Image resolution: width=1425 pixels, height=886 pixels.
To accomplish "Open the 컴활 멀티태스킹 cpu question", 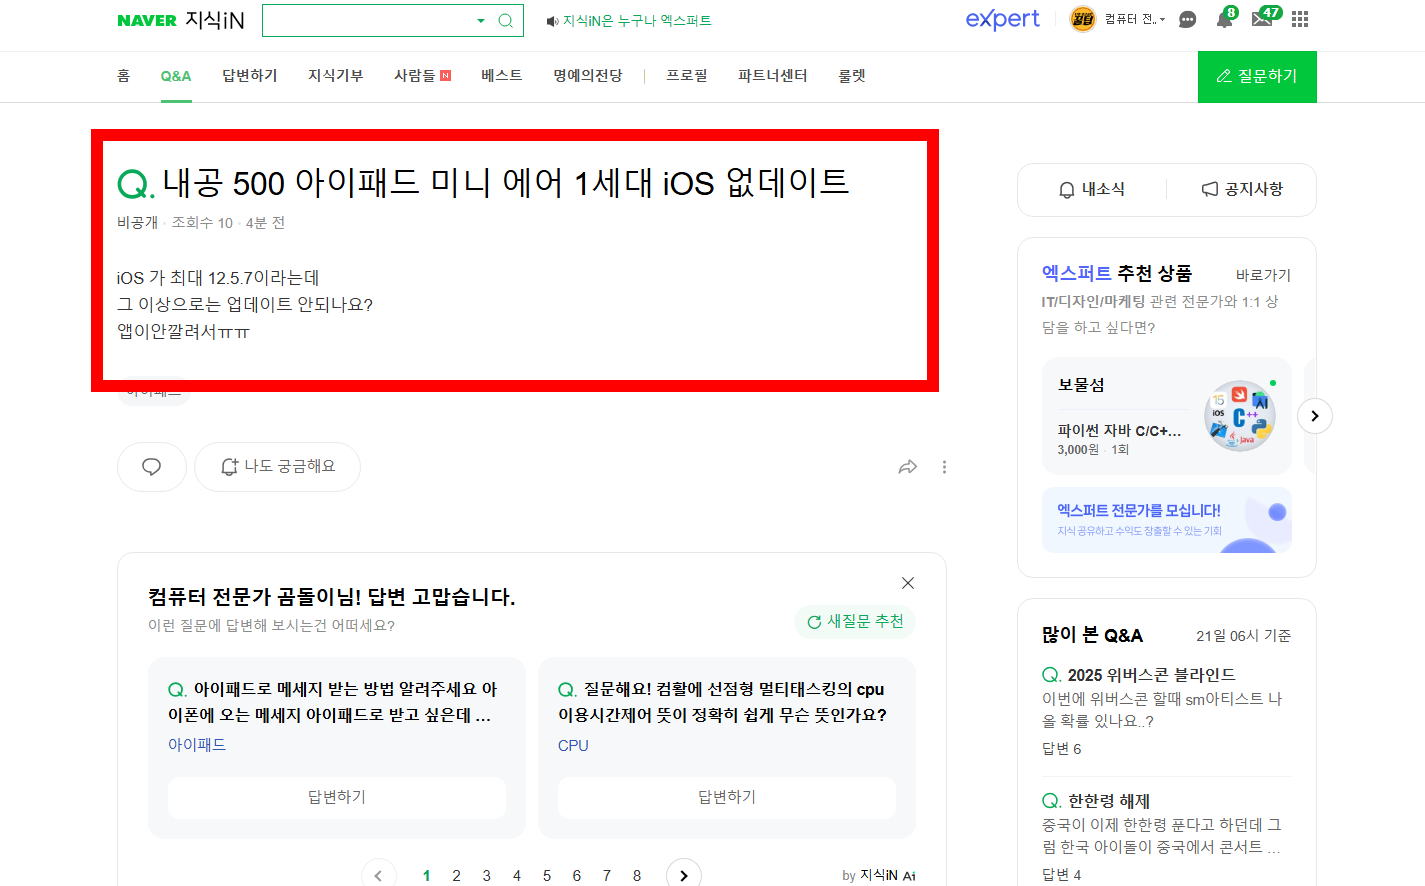I will 722,702.
